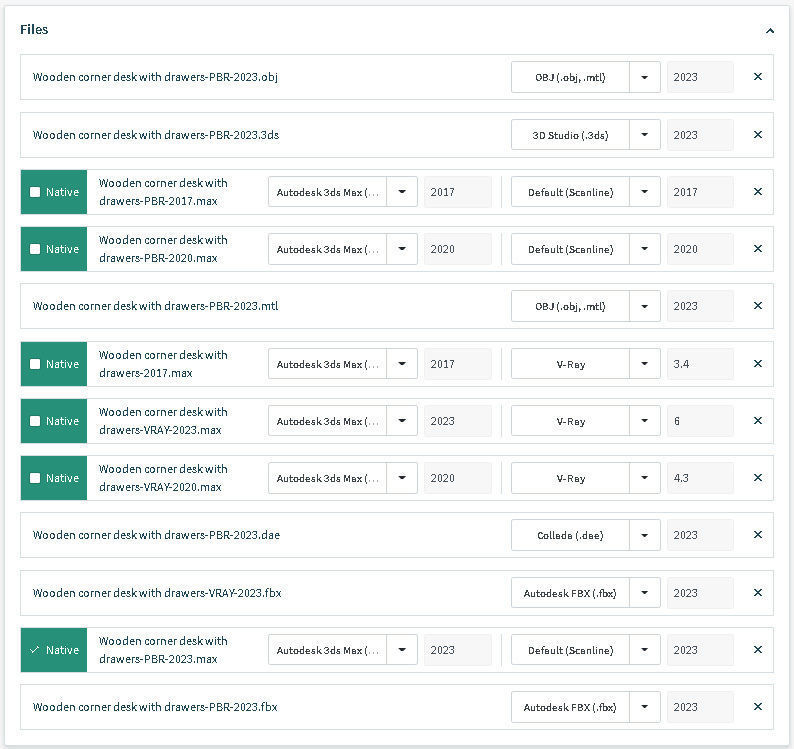Delete the VRAY-2023.fbx file row
Viewport: 794px width, 749px height.
coord(757,593)
